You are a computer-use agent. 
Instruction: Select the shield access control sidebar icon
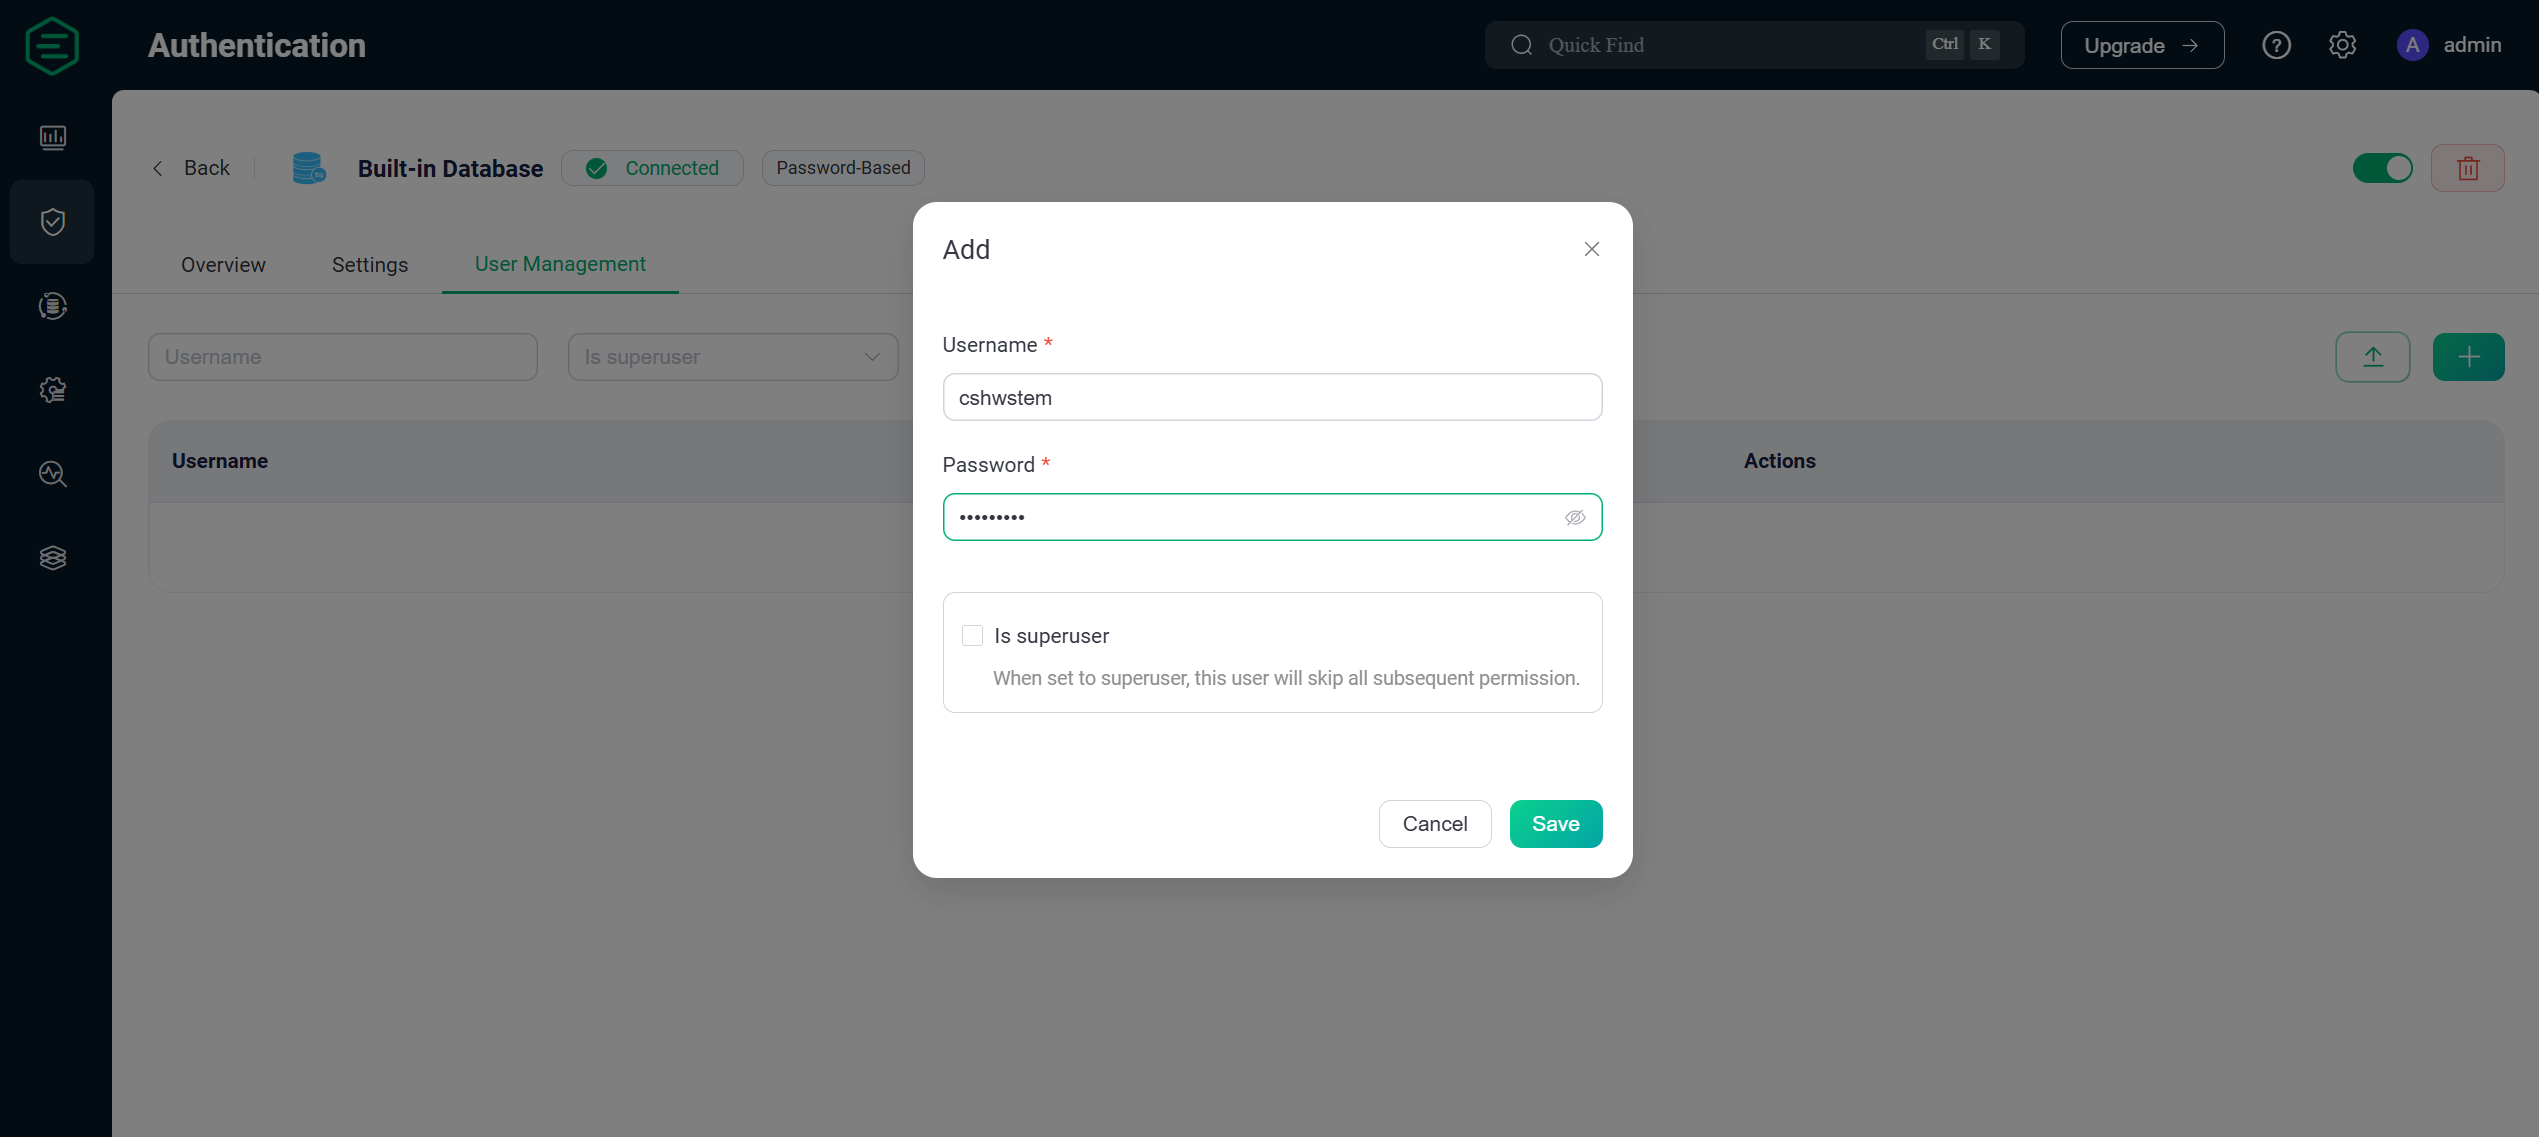[53, 222]
